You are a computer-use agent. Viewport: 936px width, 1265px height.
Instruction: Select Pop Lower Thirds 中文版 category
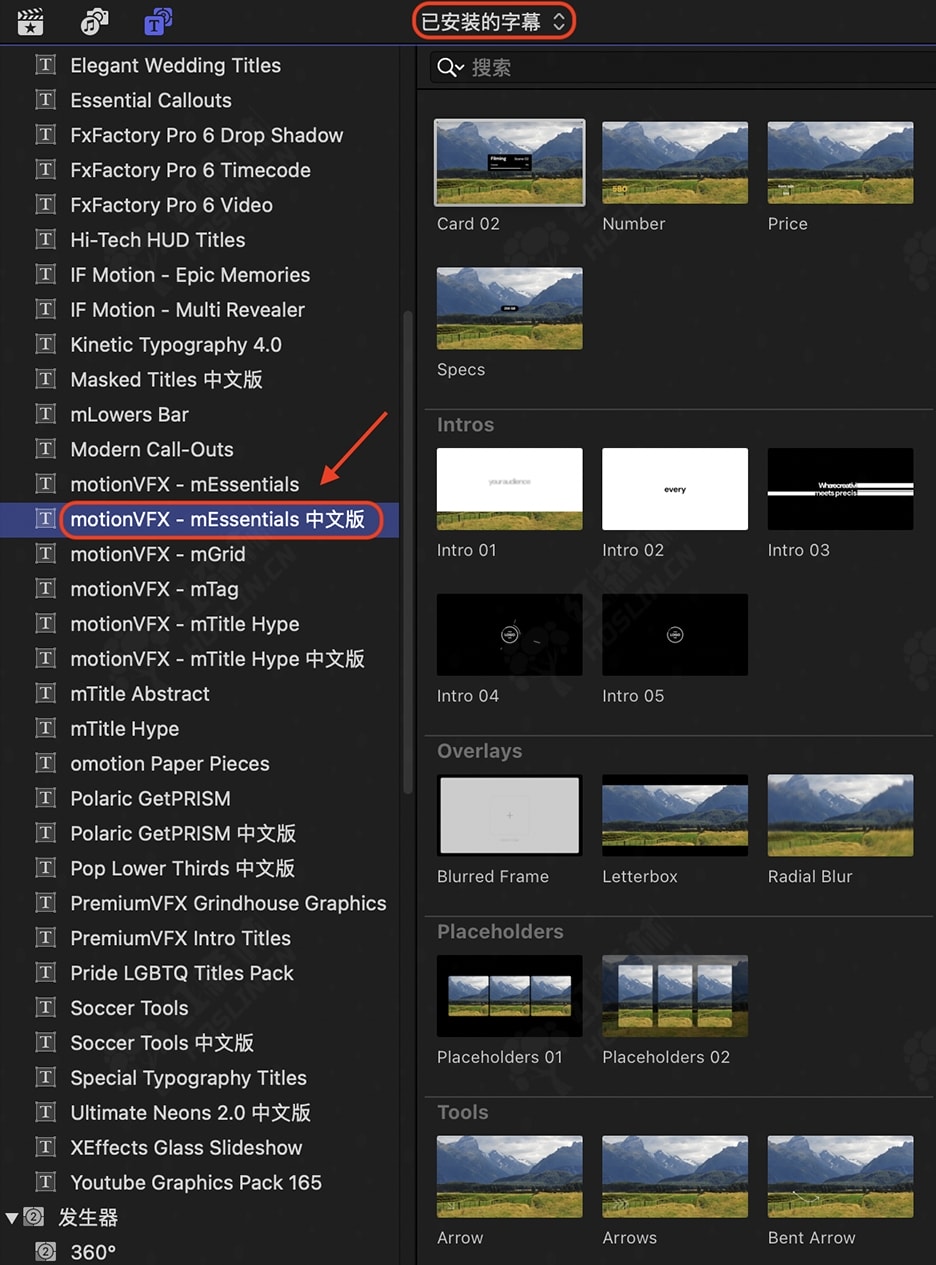point(183,868)
